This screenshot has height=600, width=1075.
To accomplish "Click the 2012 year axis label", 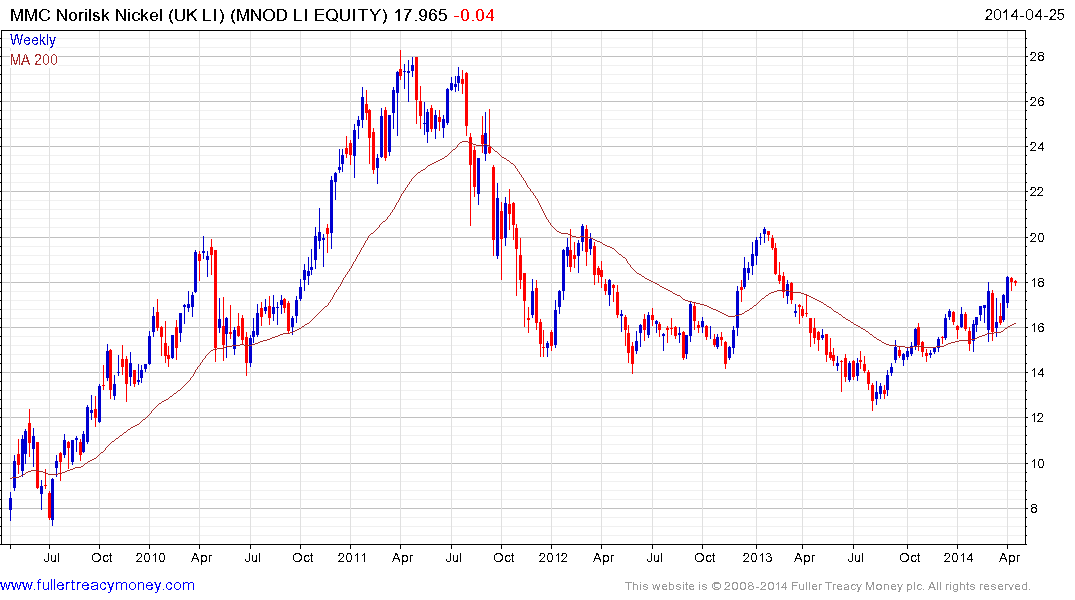I will click(x=553, y=557).
